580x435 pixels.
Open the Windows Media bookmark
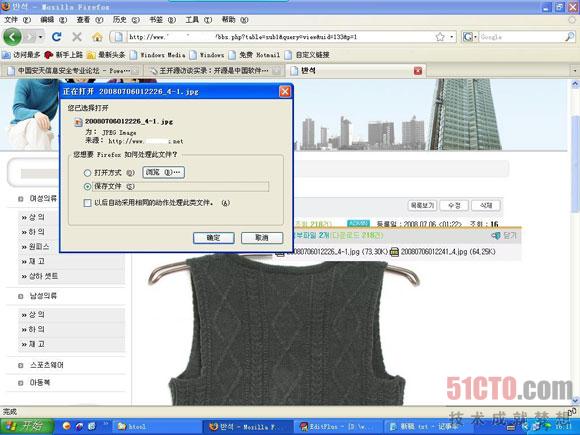[158, 55]
